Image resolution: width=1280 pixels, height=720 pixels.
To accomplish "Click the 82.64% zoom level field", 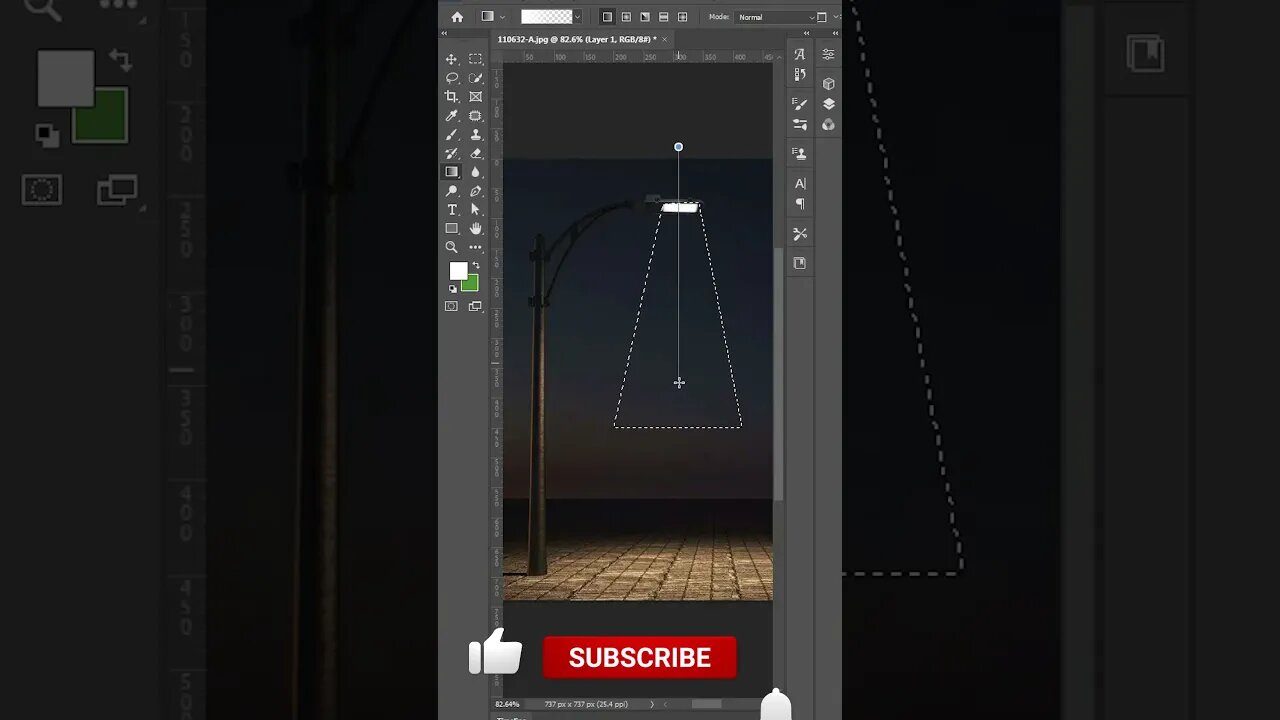I will tap(508, 704).
